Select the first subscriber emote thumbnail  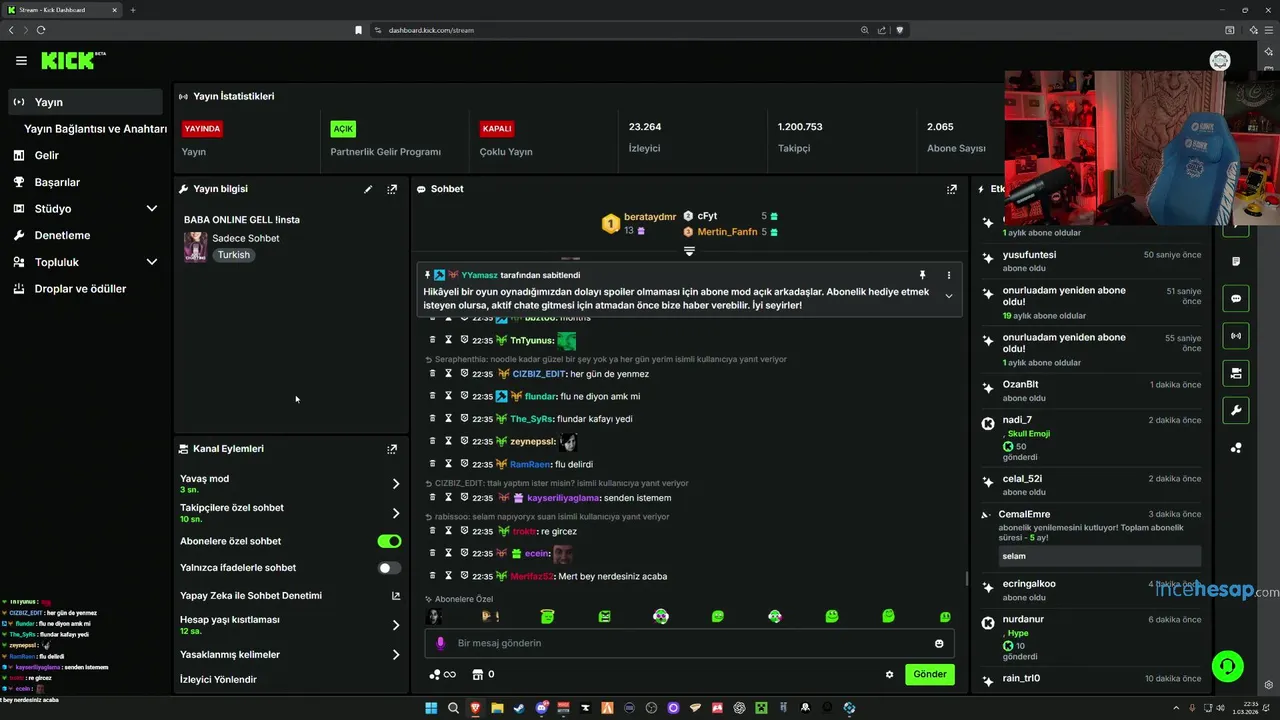point(434,617)
